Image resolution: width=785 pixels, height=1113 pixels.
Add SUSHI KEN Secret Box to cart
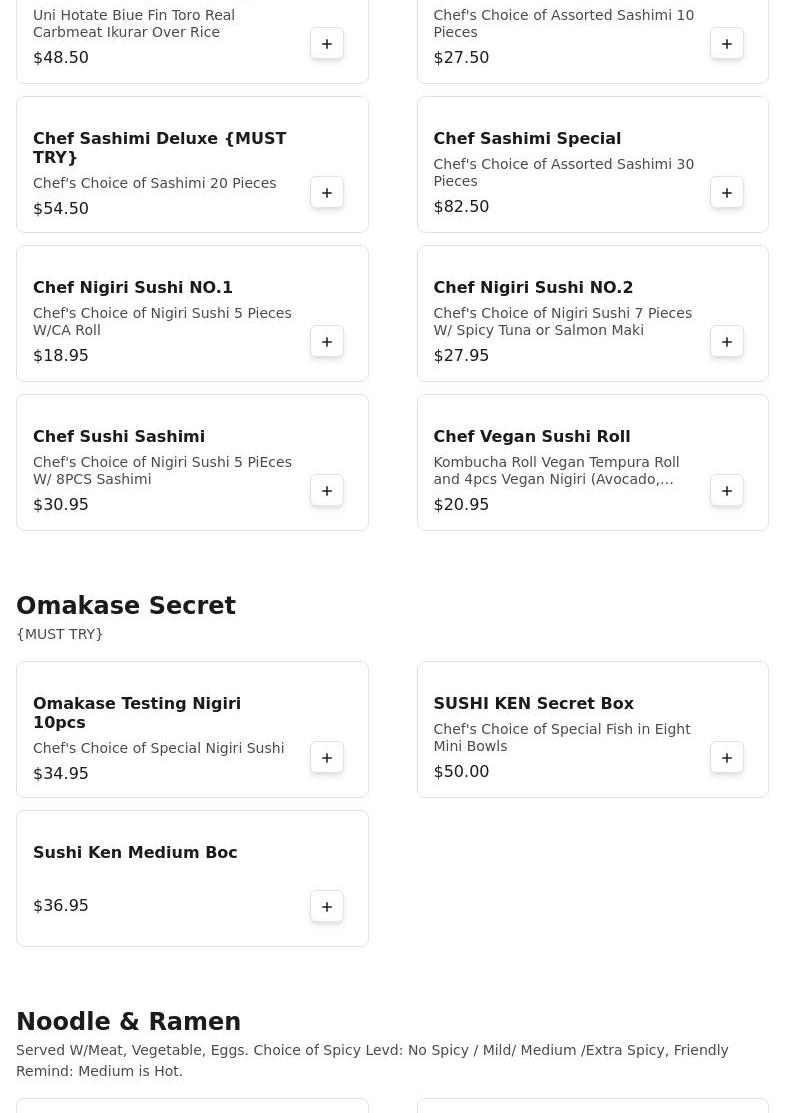click(x=727, y=757)
